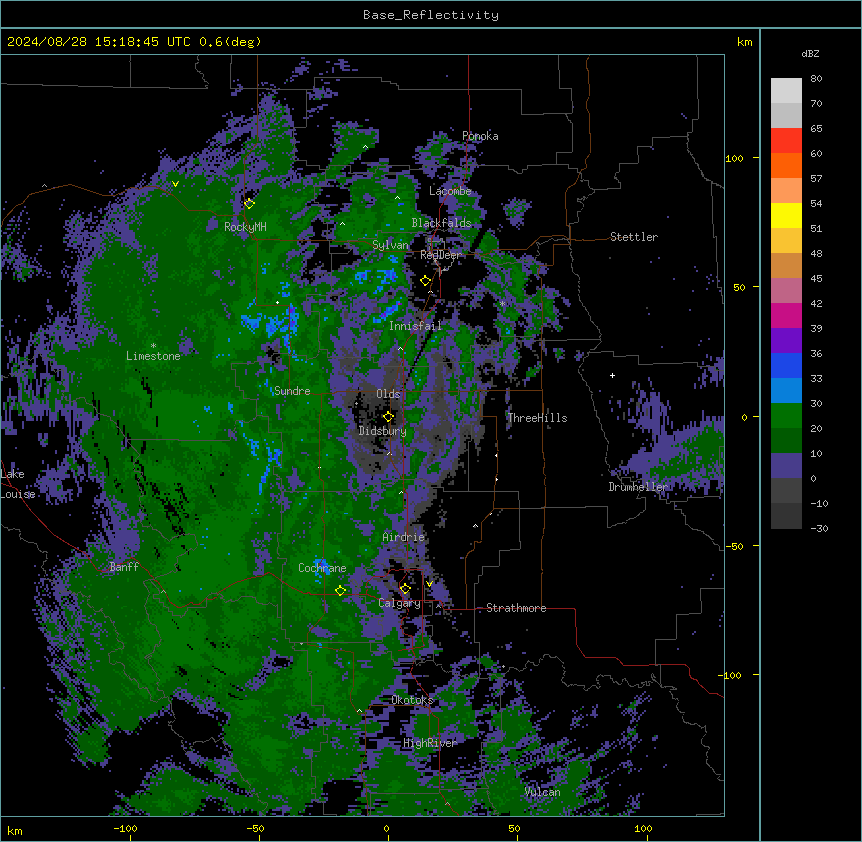This screenshot has width=862, height=842.
Task: Select the pink-mauve 42-45 dBZ swatch
Action: click(x=786, y=291)
